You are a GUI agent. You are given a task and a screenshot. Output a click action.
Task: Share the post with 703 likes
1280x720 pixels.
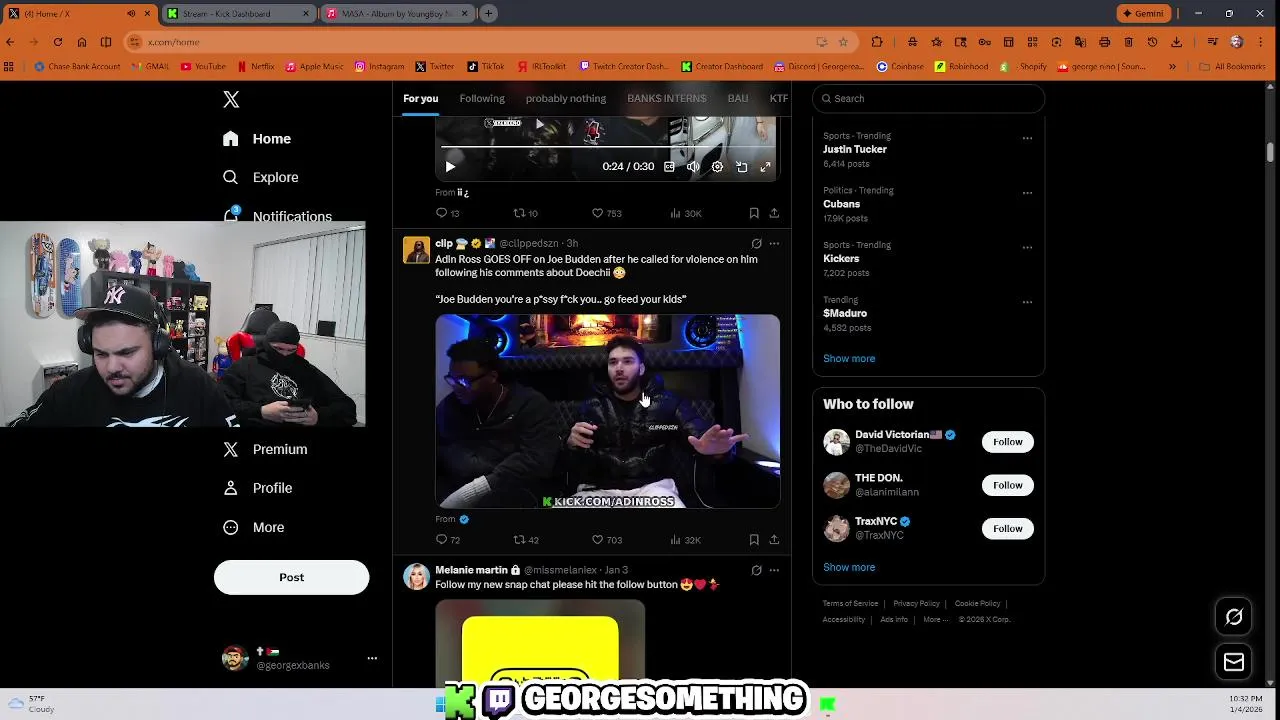774,540
